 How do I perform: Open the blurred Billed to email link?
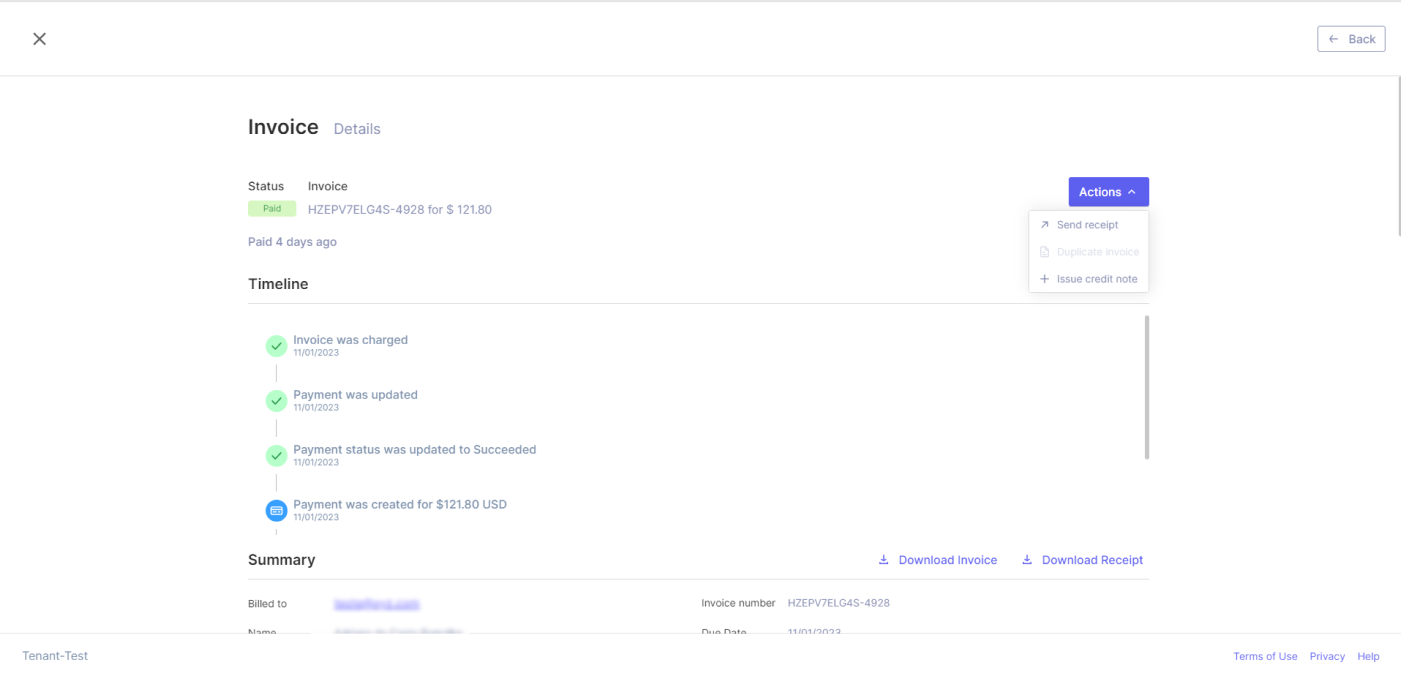pos(376,604)
